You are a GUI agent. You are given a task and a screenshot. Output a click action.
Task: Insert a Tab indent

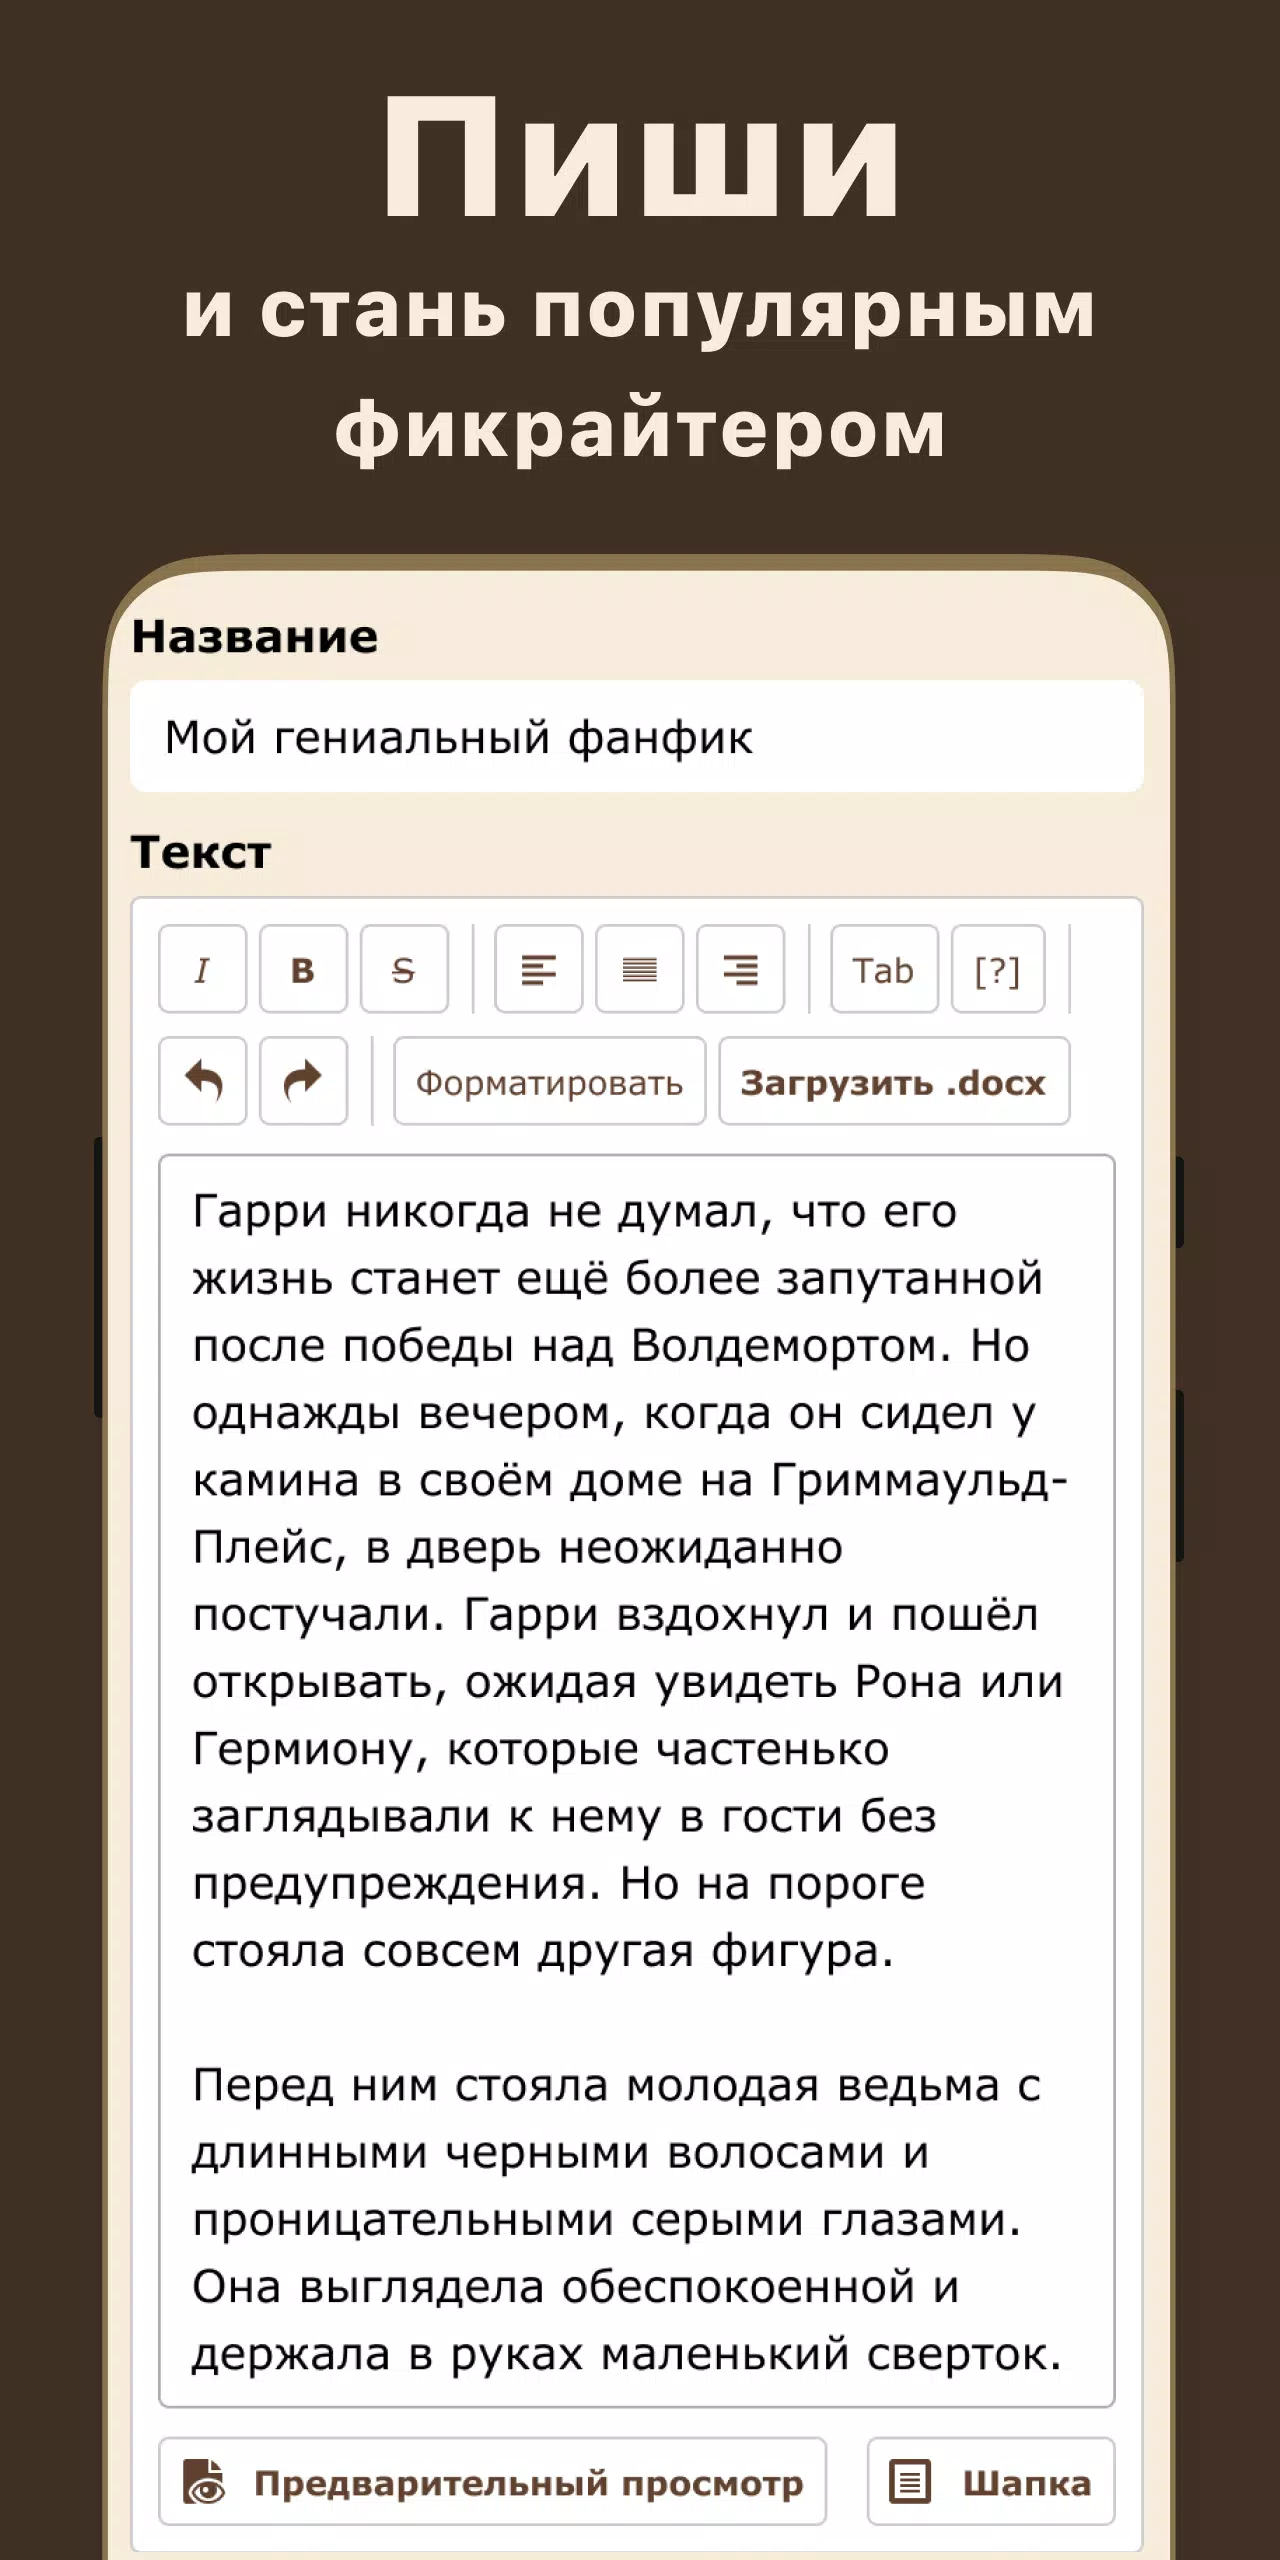click(x=884, y=969)
